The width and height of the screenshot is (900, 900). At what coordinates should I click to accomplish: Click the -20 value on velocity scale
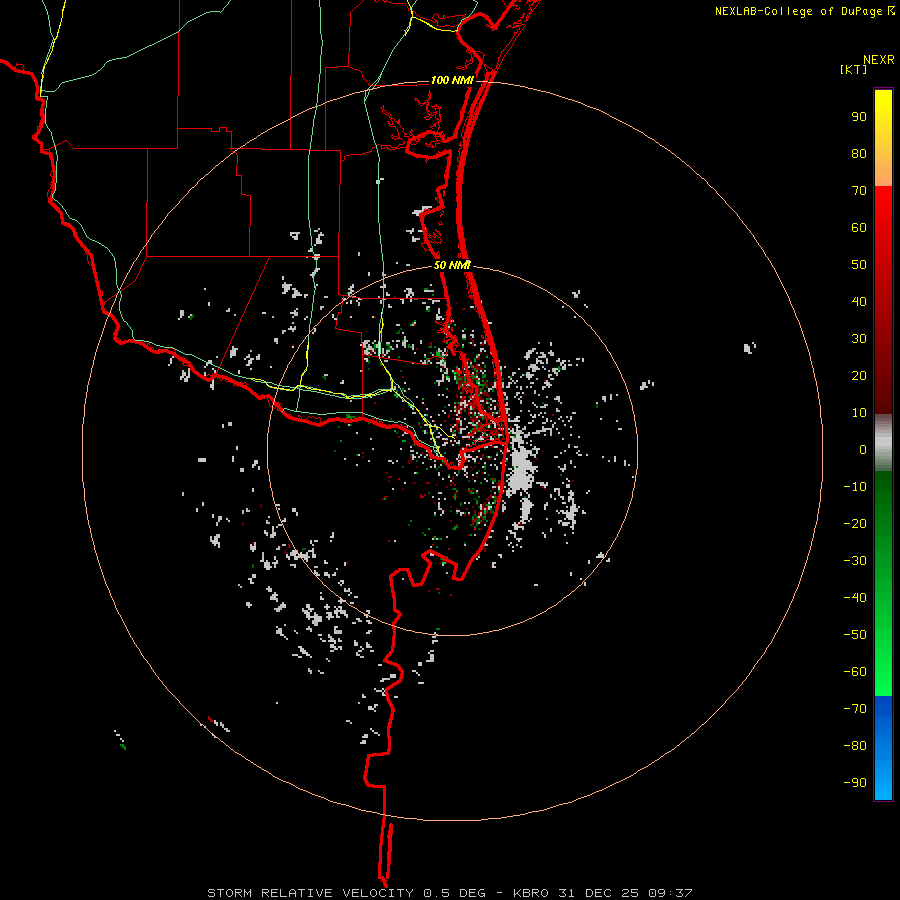click(x=855, y=524)
